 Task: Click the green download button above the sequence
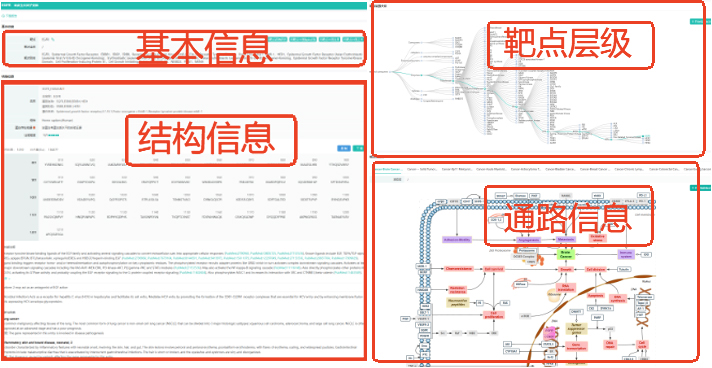pyautogui.click(x=358, y=148)
